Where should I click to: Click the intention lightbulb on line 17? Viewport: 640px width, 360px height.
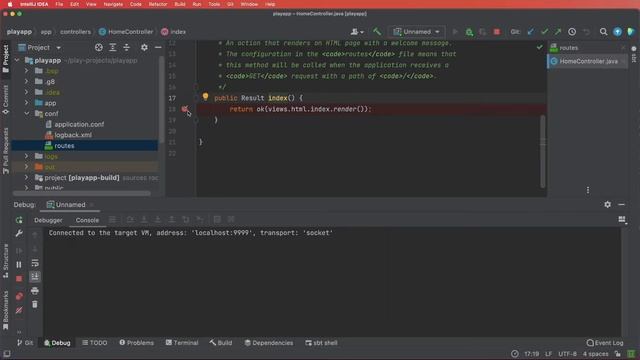click(205, 97)
